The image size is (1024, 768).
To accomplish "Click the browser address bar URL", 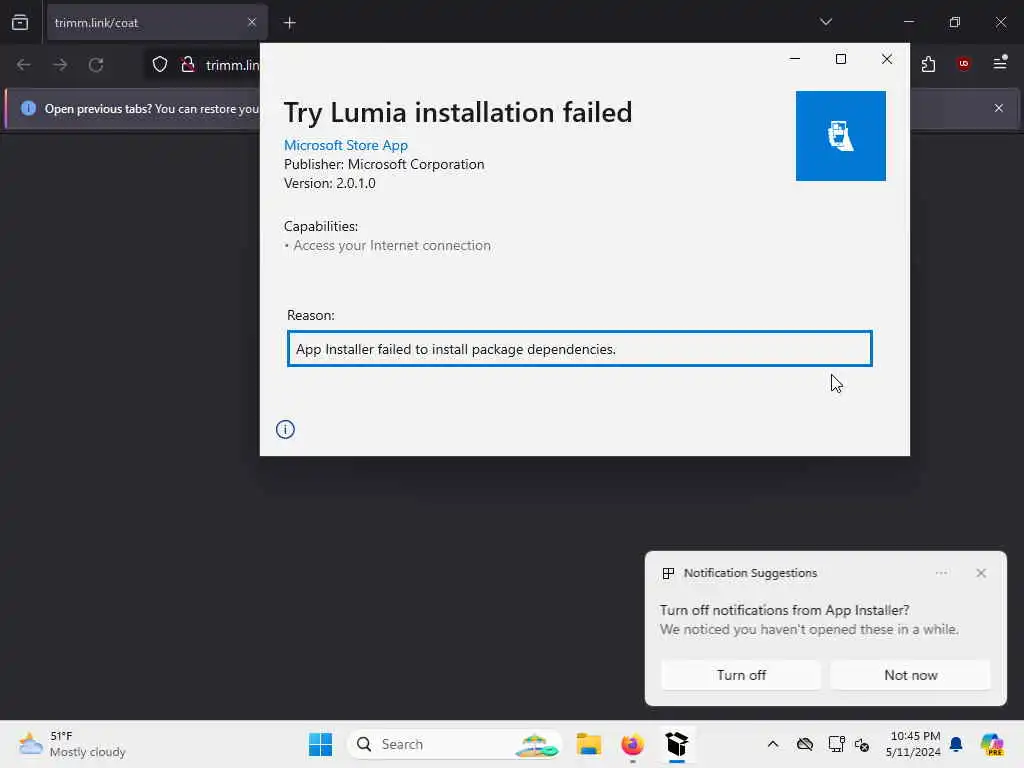I will coord(232,65).
